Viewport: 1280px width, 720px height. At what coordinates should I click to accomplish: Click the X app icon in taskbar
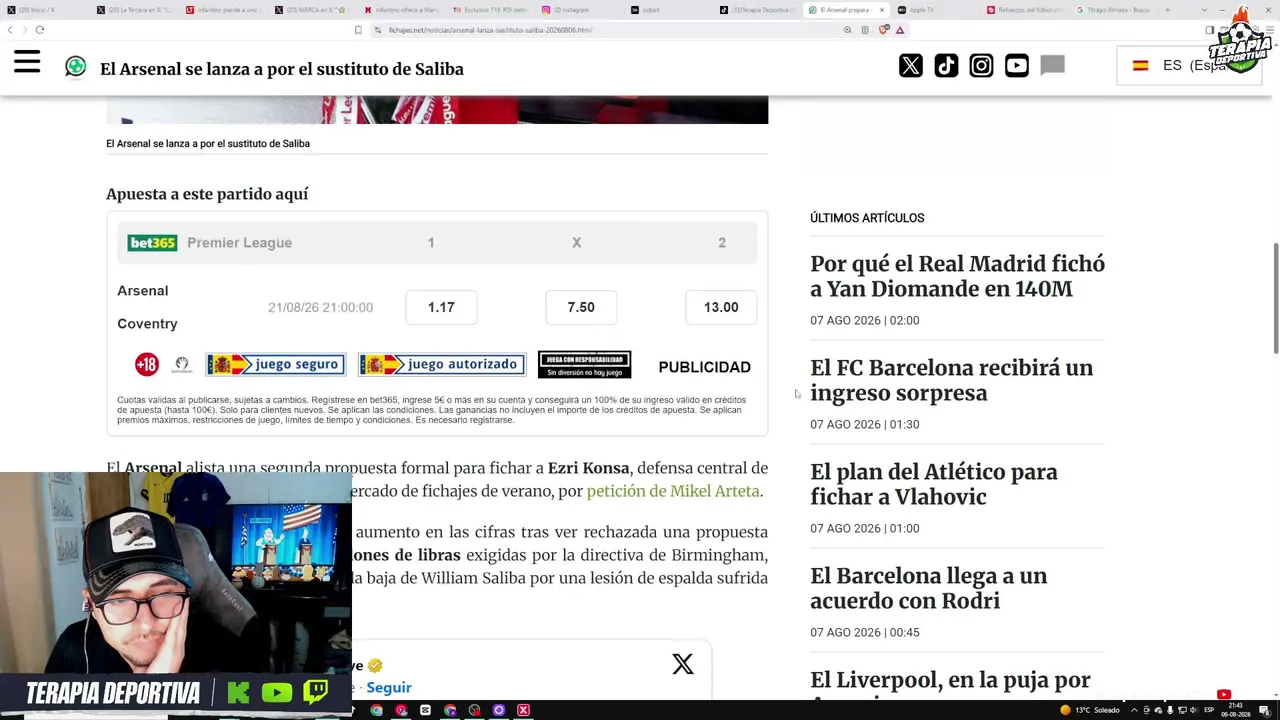(x=523, y=710)
